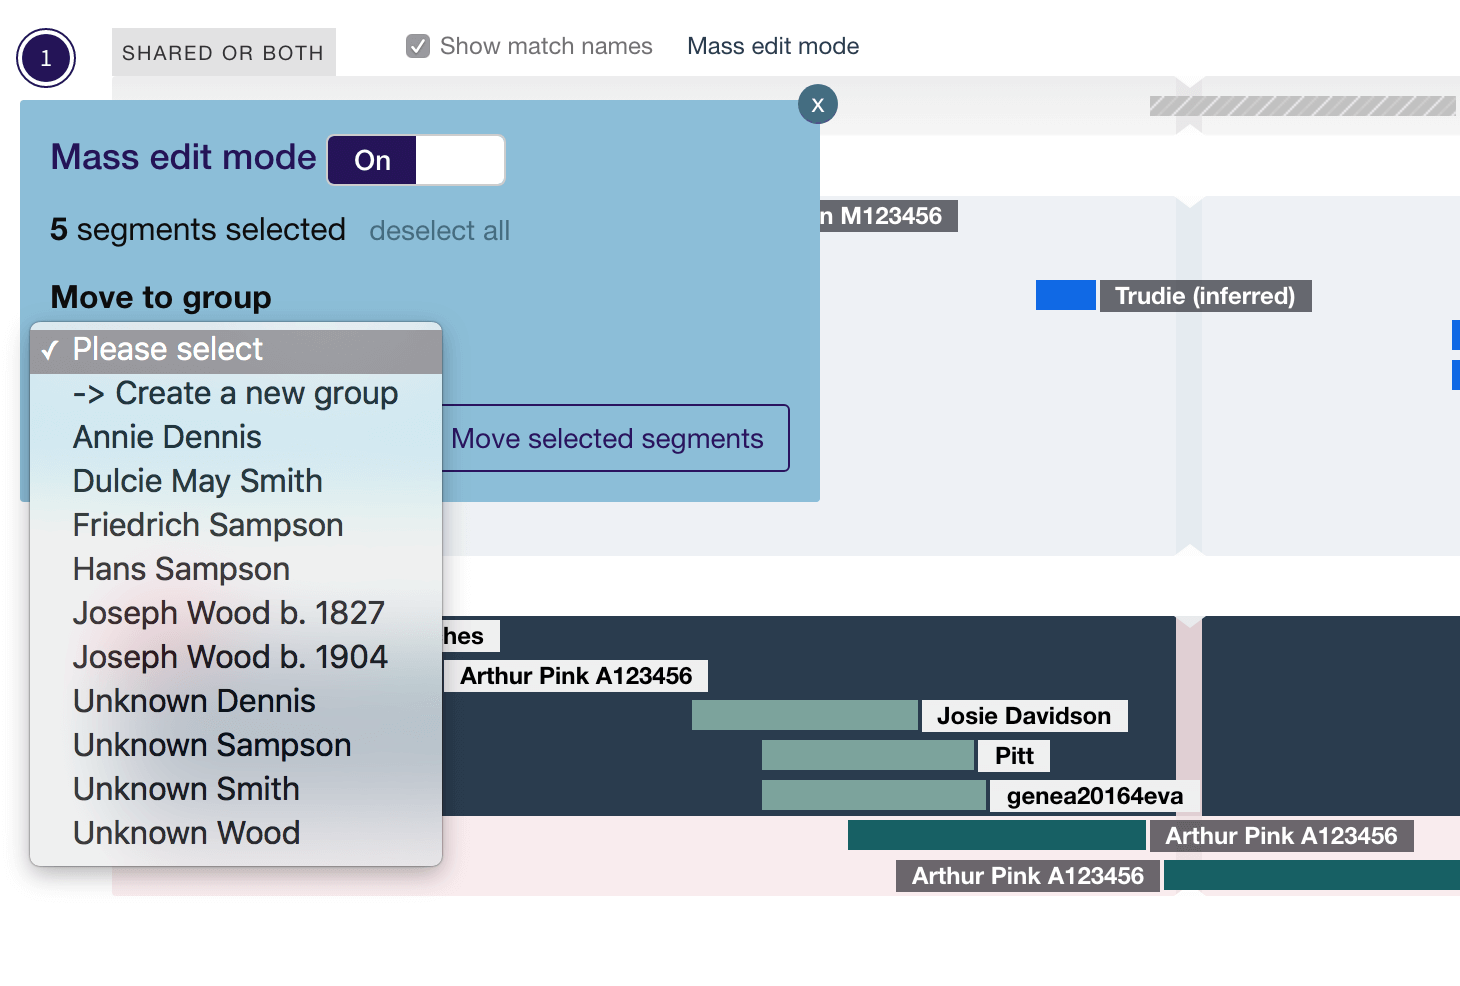Select the SHARED OR BOTH tab
Image resolution: width=1460 pixels, height=986 pixels.
[x=223, y=53]
